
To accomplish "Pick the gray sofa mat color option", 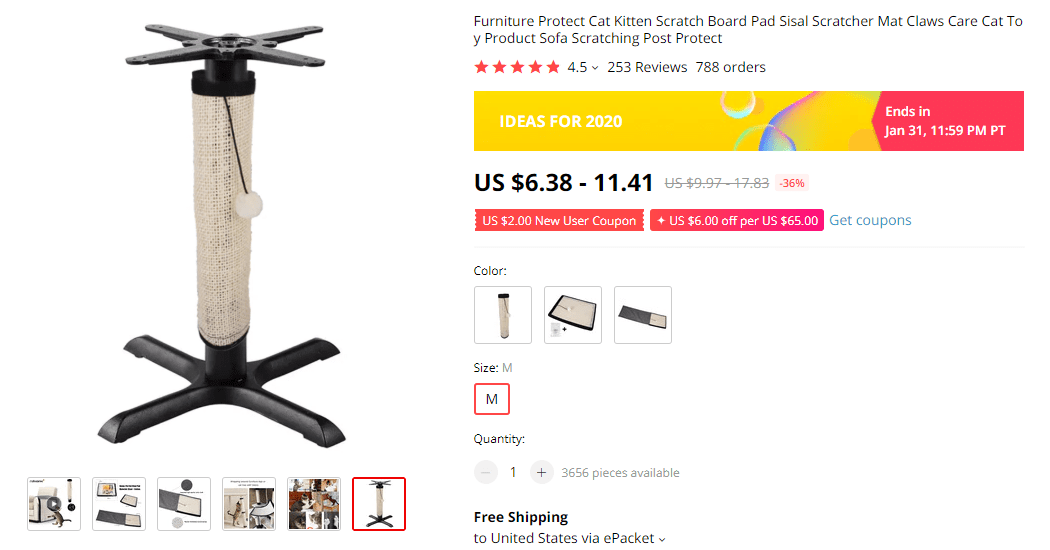I will [x=643, y=315].
